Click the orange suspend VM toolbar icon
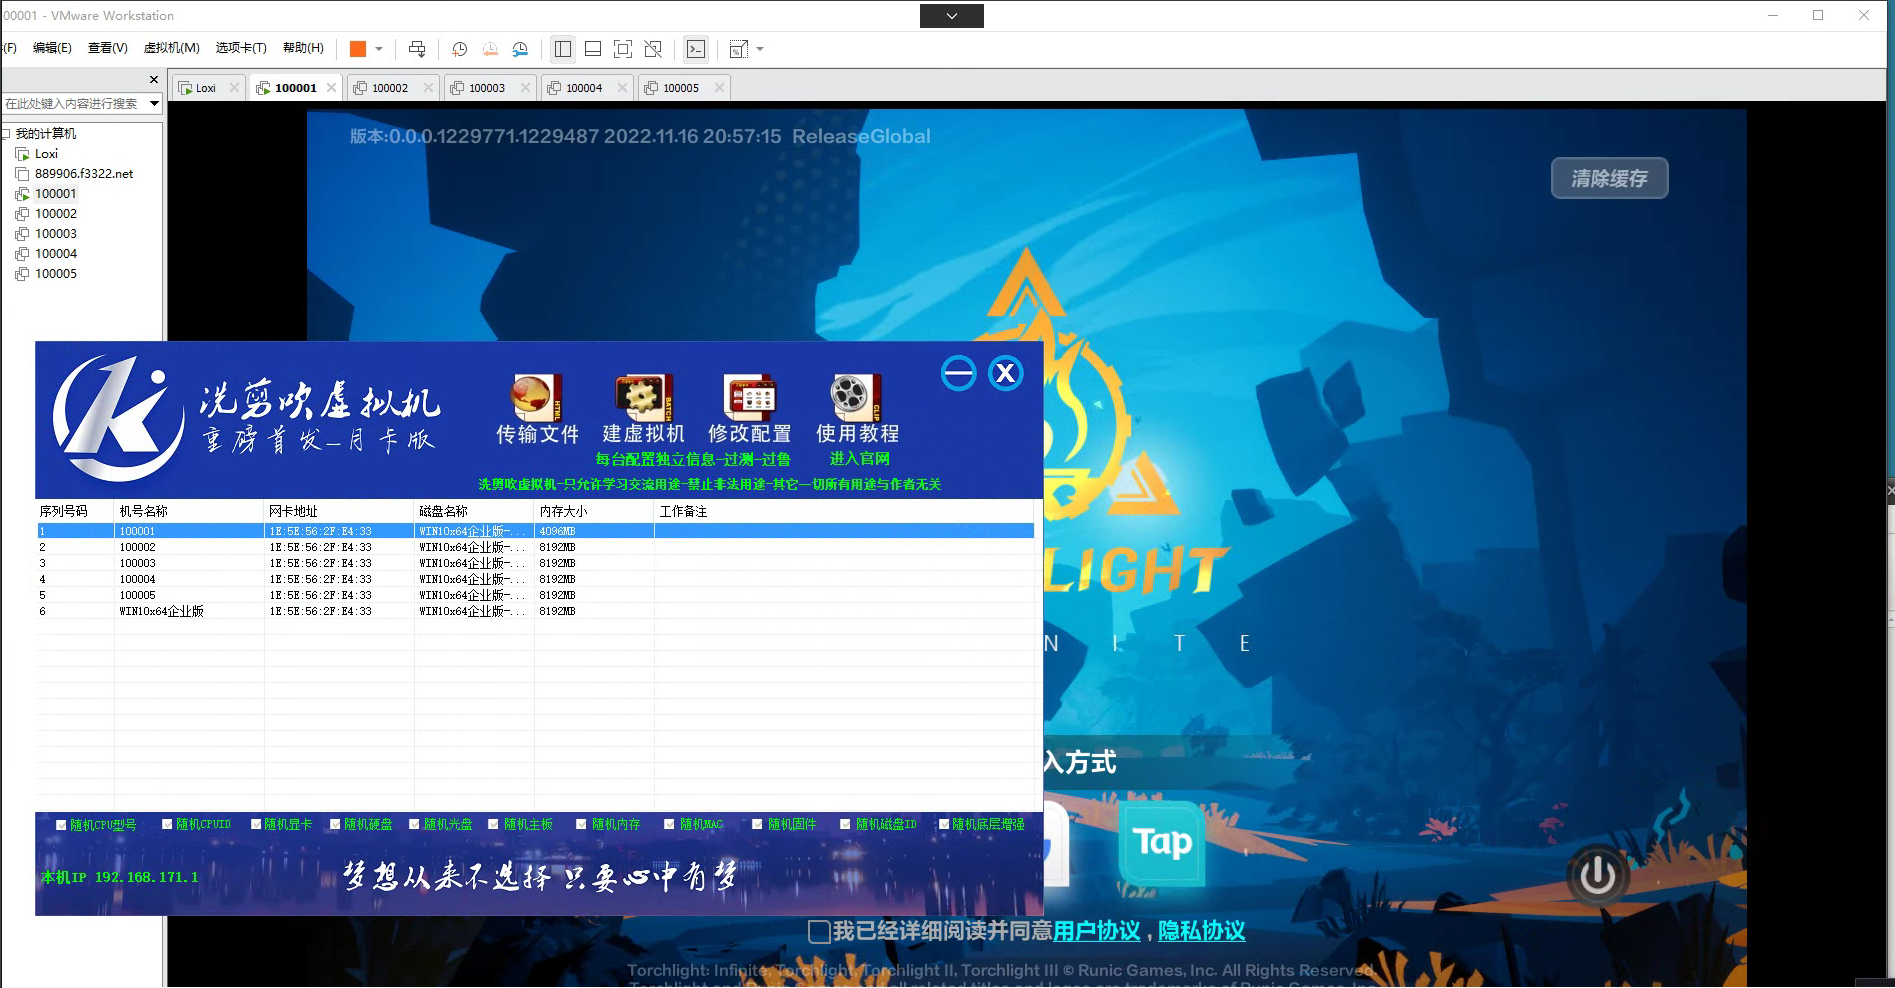The height and width of the screenshot is (988, 1895). click(x=357, y=49)
